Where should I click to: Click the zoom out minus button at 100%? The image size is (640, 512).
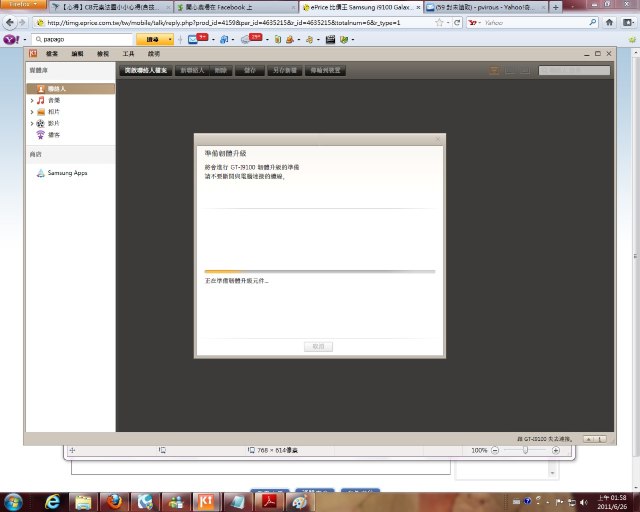coord(495,450)
